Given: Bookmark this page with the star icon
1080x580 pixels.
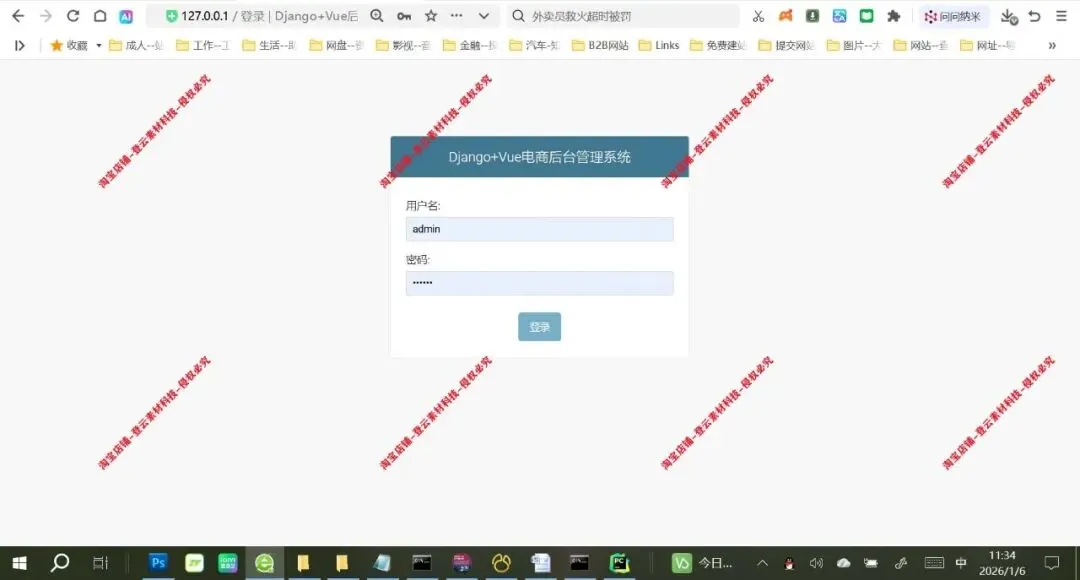Looking at the screenshot, I should click(x=431, y=16).
